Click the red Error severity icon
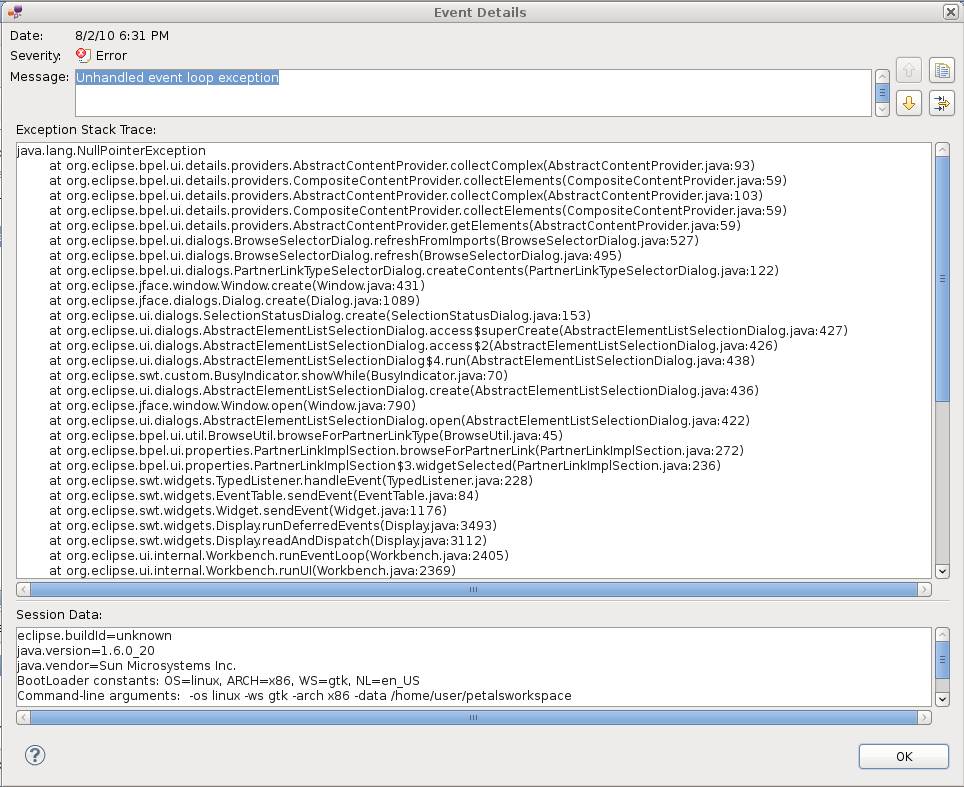Viewport: 964px width, 787px height. tap(83, 56)
